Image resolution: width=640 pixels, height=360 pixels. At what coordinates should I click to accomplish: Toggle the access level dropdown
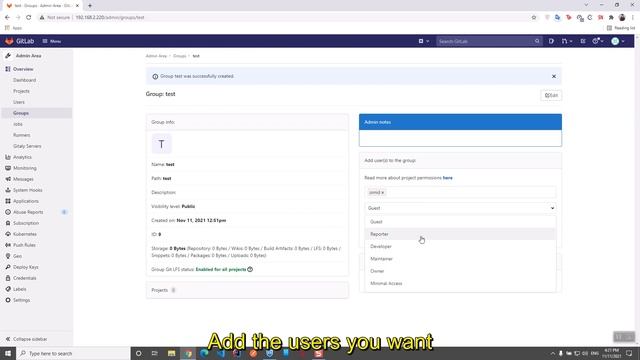click(x=460, y=208)
